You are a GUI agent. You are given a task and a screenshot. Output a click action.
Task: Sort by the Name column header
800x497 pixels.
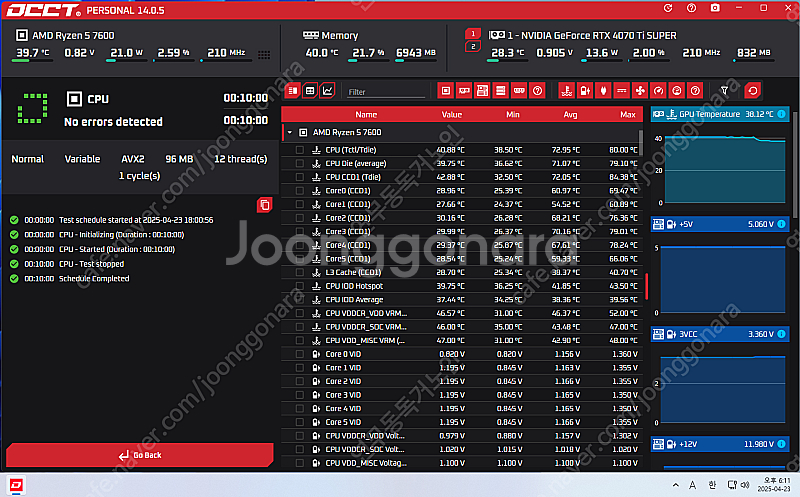366,115
